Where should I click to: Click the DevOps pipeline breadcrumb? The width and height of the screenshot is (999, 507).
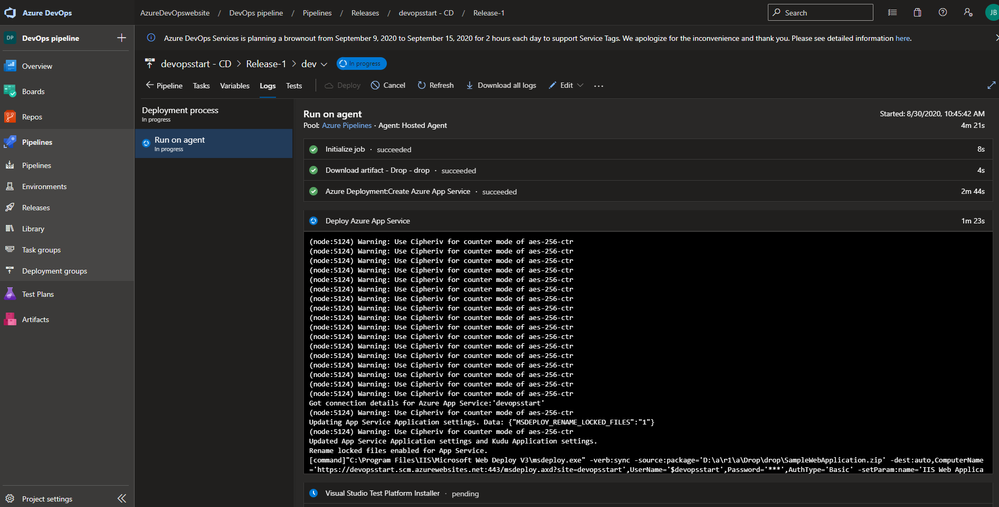tap(256, 13)
